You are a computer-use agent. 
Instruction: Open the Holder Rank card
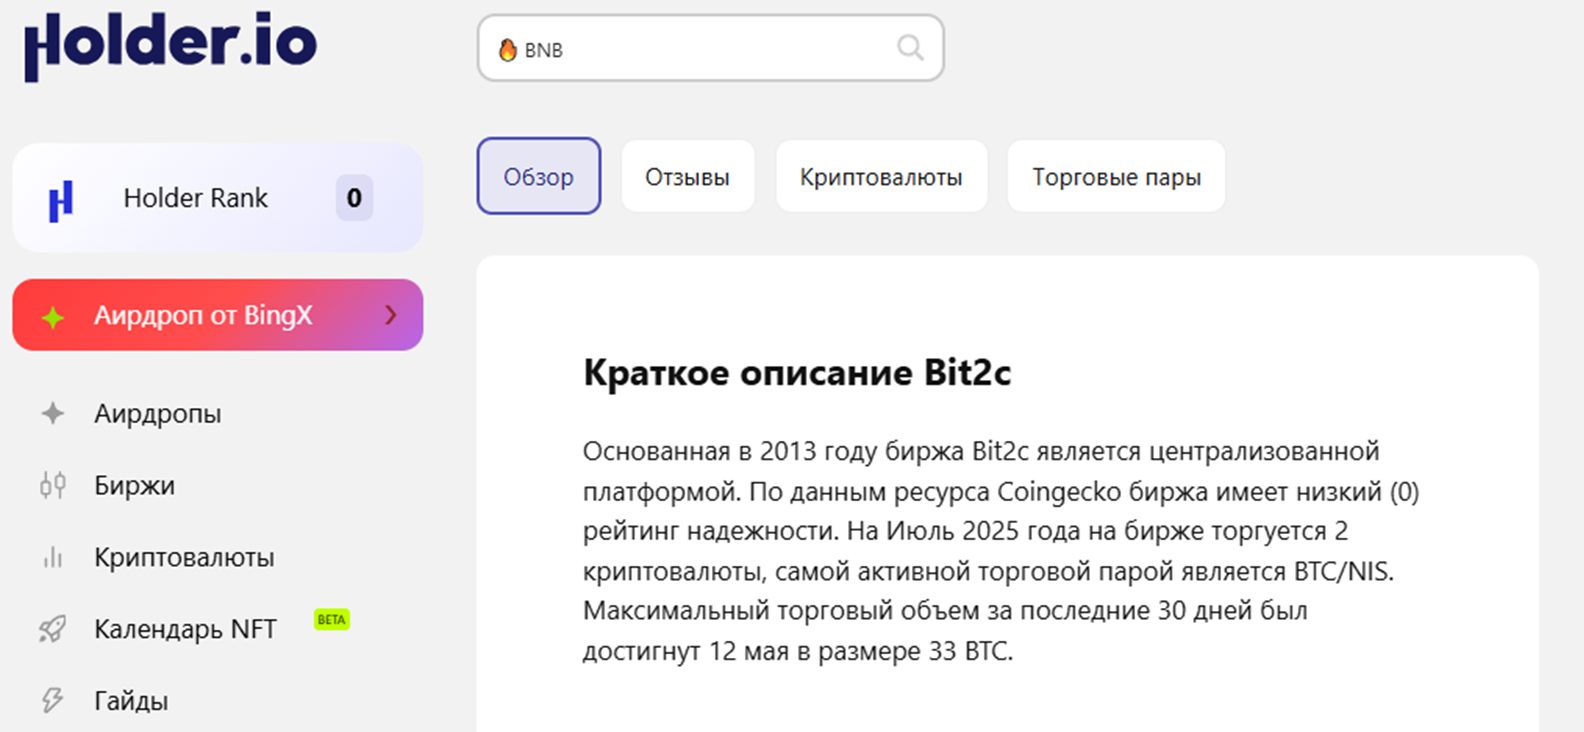tap(218, 197)
